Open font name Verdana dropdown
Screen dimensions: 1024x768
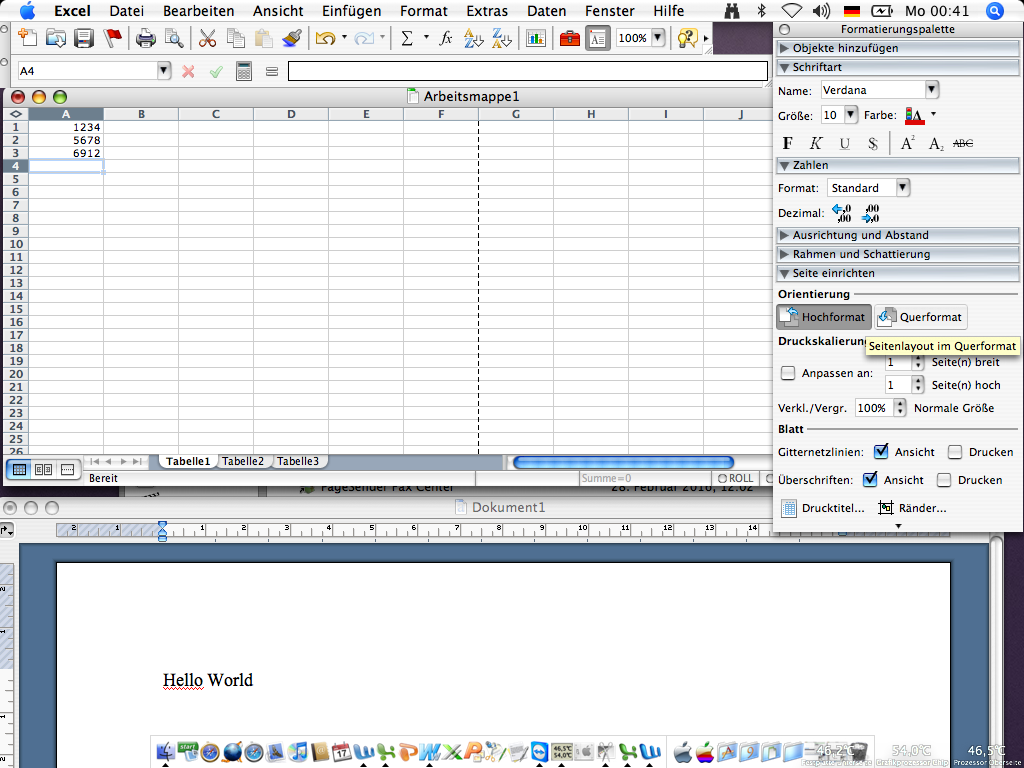point(932,89)
